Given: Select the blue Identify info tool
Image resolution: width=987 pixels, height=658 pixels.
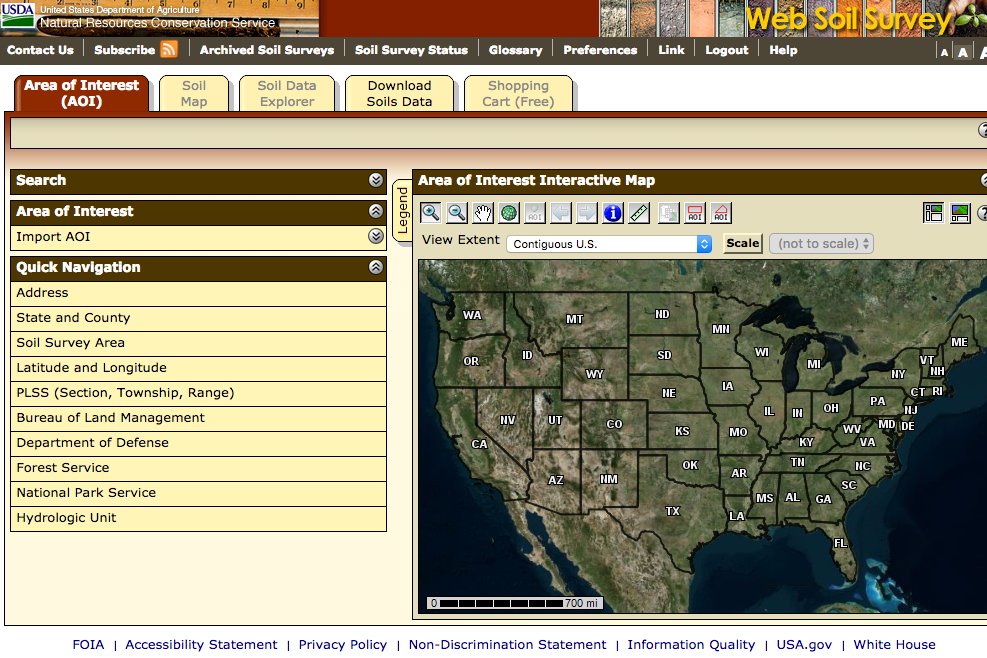Looking at the screenshot, I should pos(612,213).
